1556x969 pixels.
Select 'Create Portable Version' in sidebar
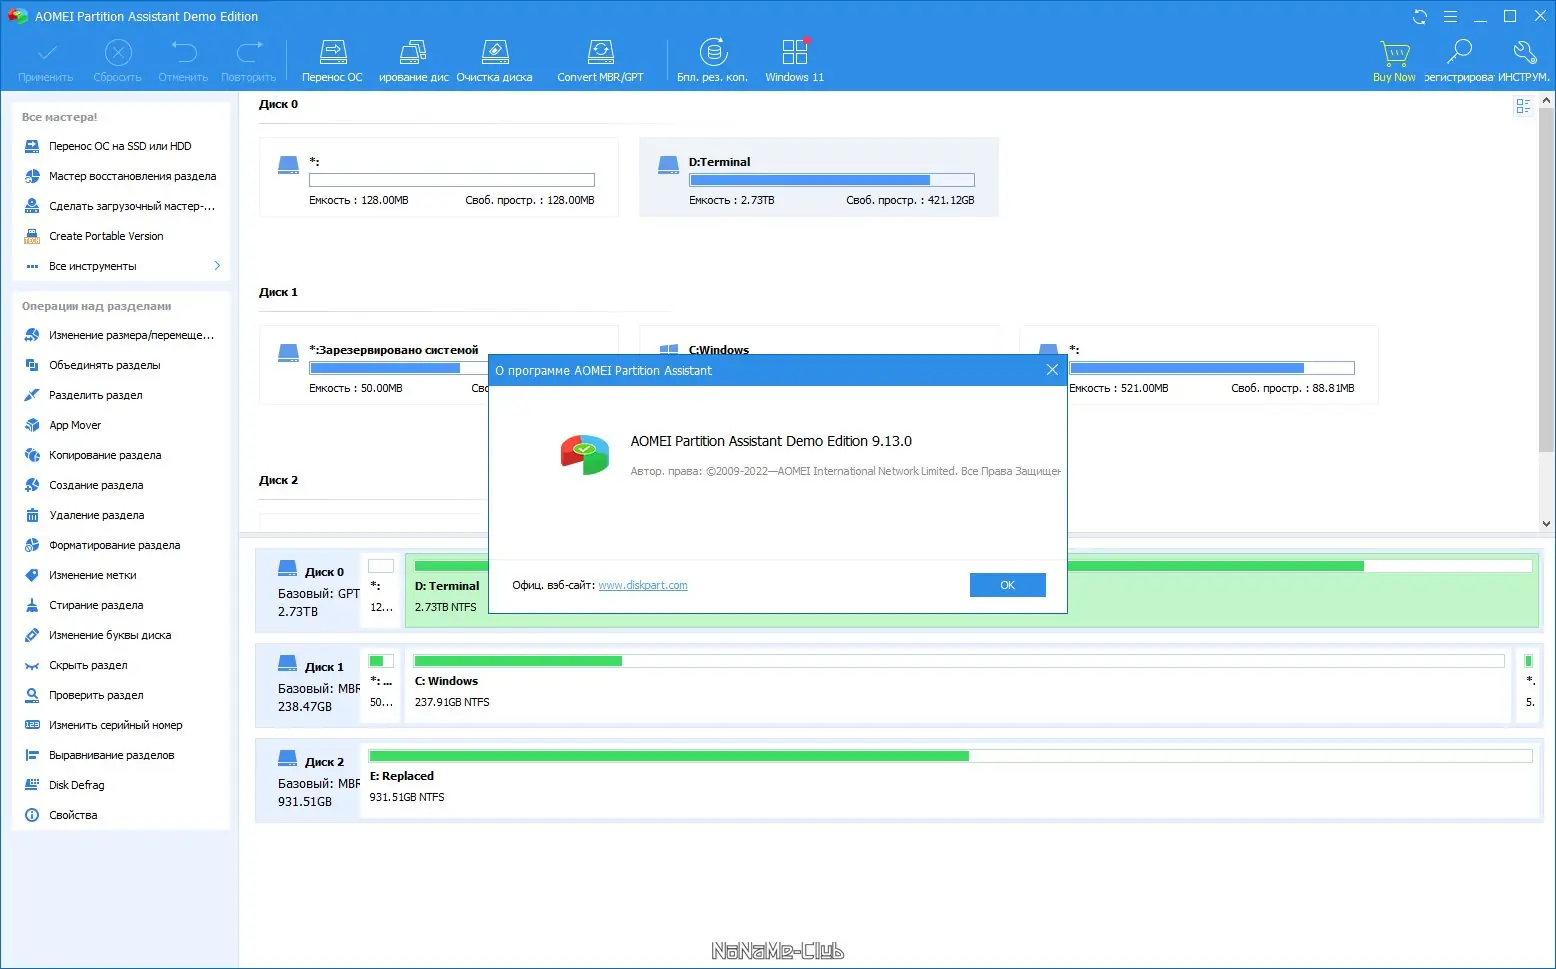[x=106, y=236]
